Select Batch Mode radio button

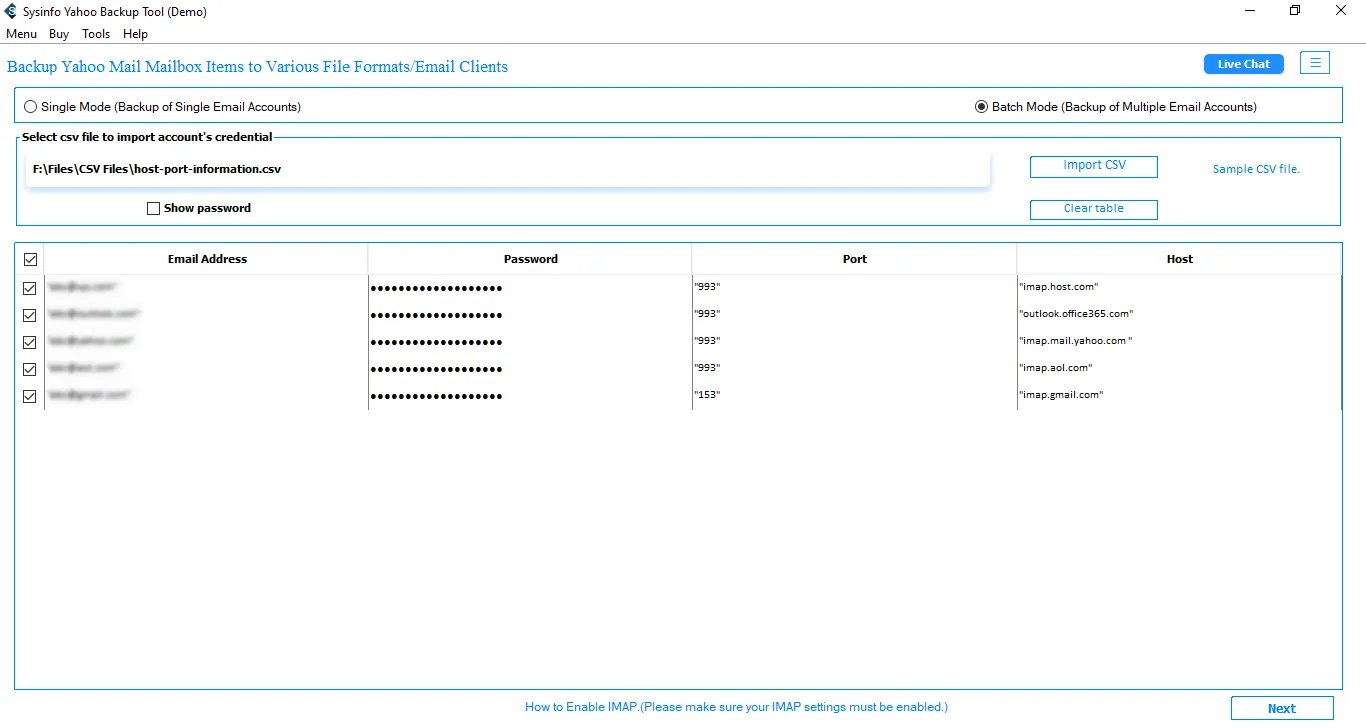[981, 107]
